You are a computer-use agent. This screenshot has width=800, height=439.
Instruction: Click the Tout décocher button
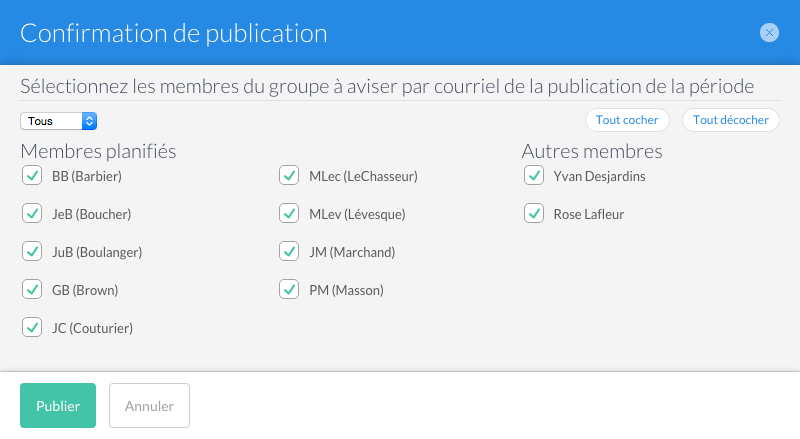tap(731, 120)
